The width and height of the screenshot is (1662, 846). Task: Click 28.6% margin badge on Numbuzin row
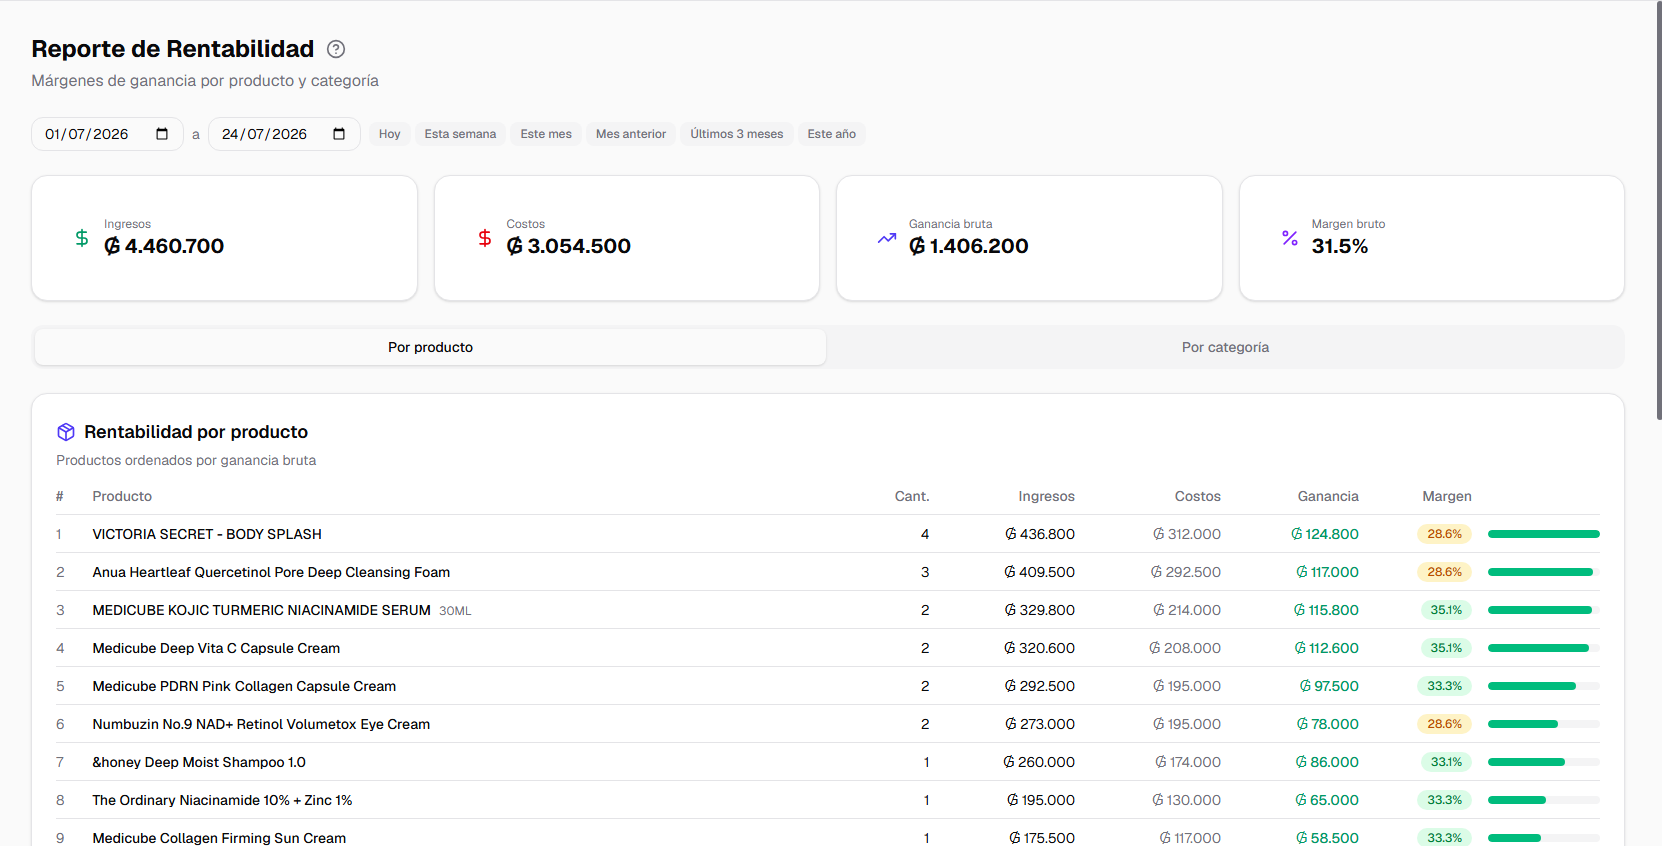click(x=1445, y=724)
